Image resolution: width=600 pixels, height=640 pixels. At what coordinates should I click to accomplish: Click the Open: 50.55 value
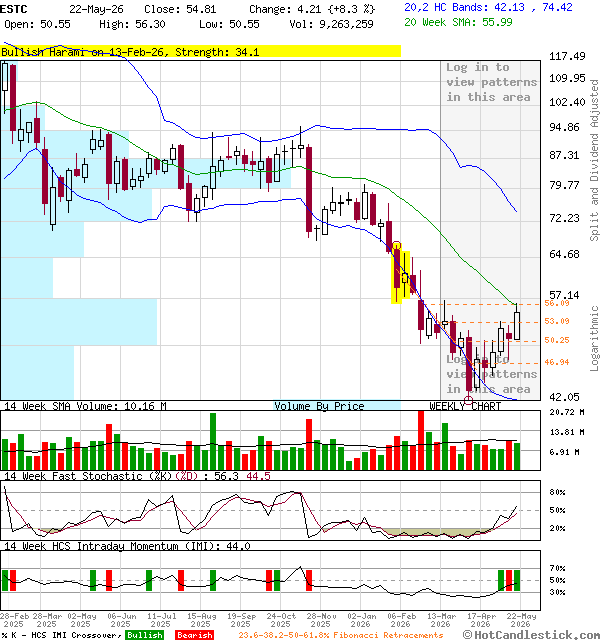(37, 24)
